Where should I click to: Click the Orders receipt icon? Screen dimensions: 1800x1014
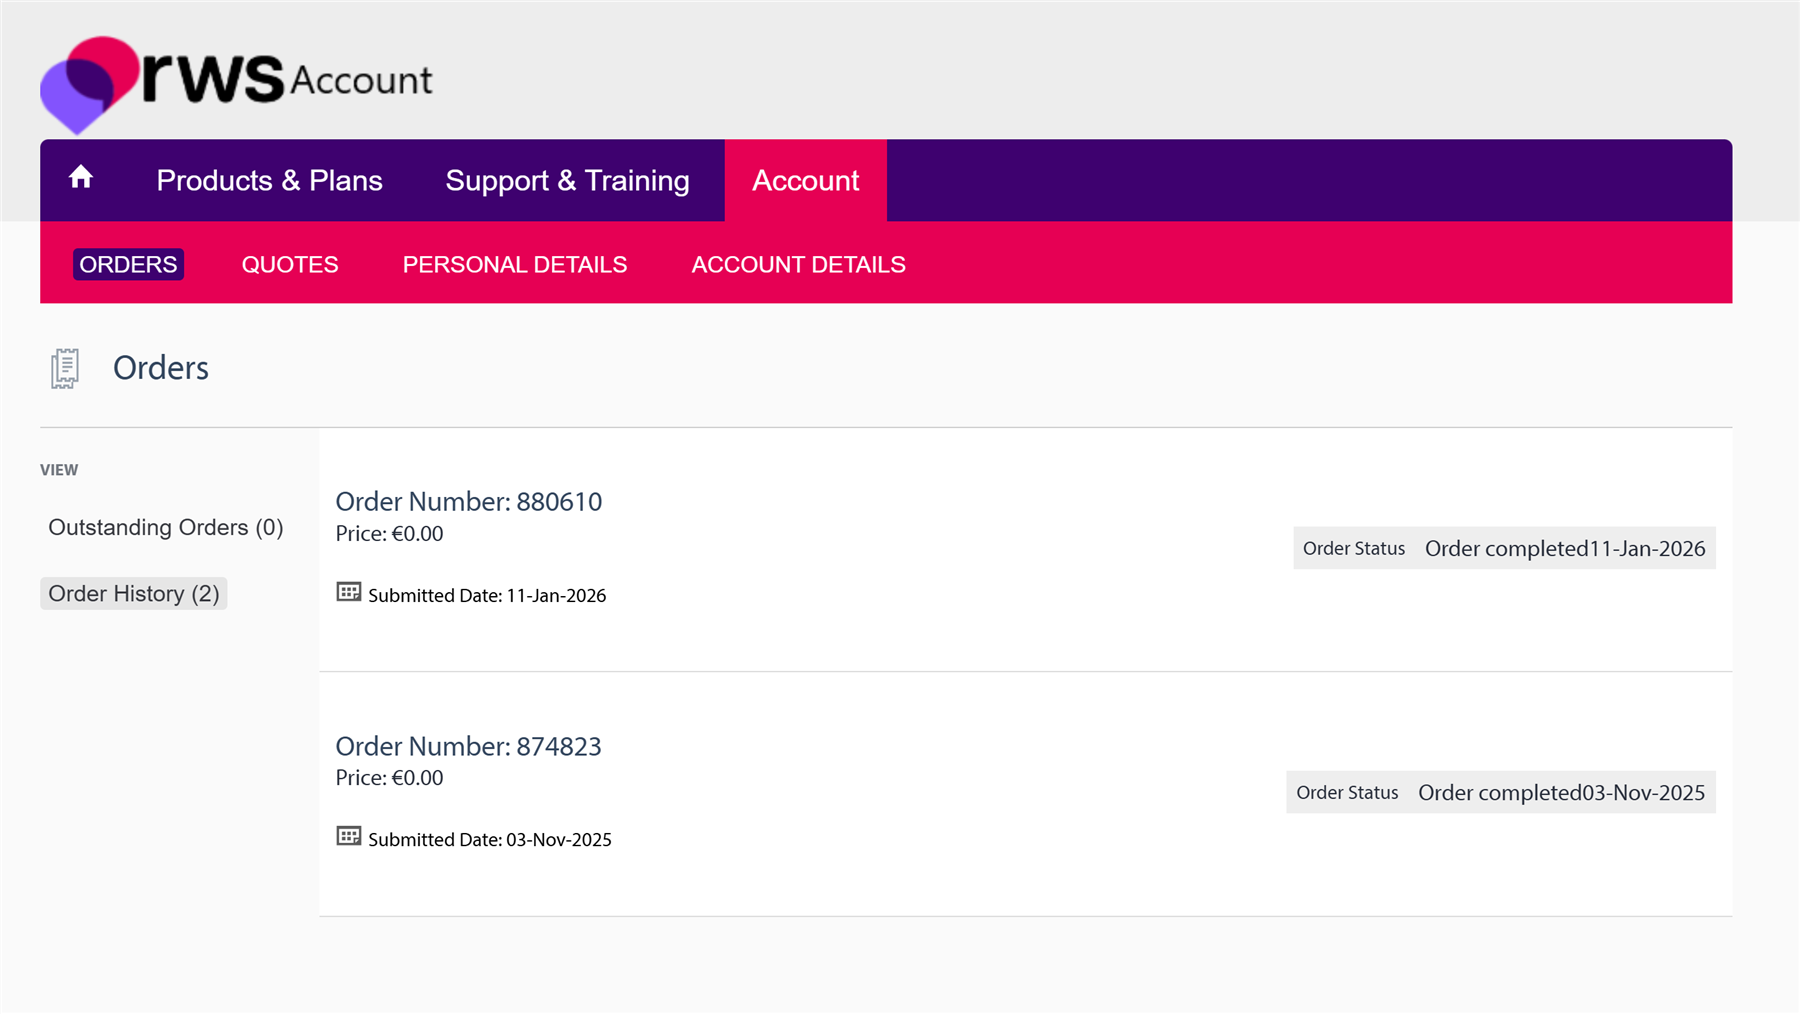65,368
